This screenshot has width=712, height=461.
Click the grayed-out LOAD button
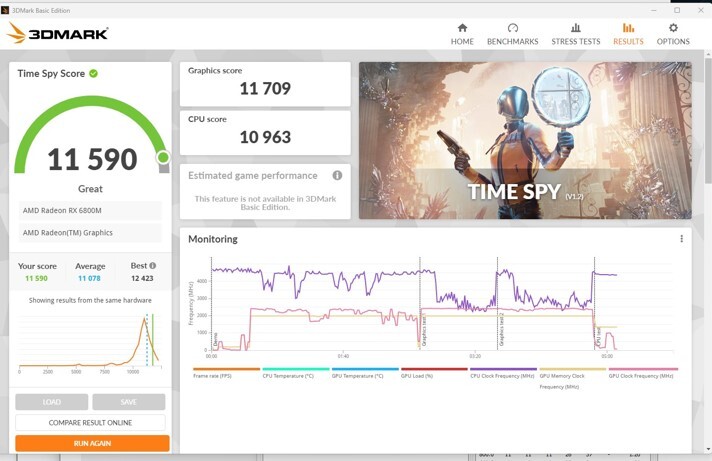[52, 402]
